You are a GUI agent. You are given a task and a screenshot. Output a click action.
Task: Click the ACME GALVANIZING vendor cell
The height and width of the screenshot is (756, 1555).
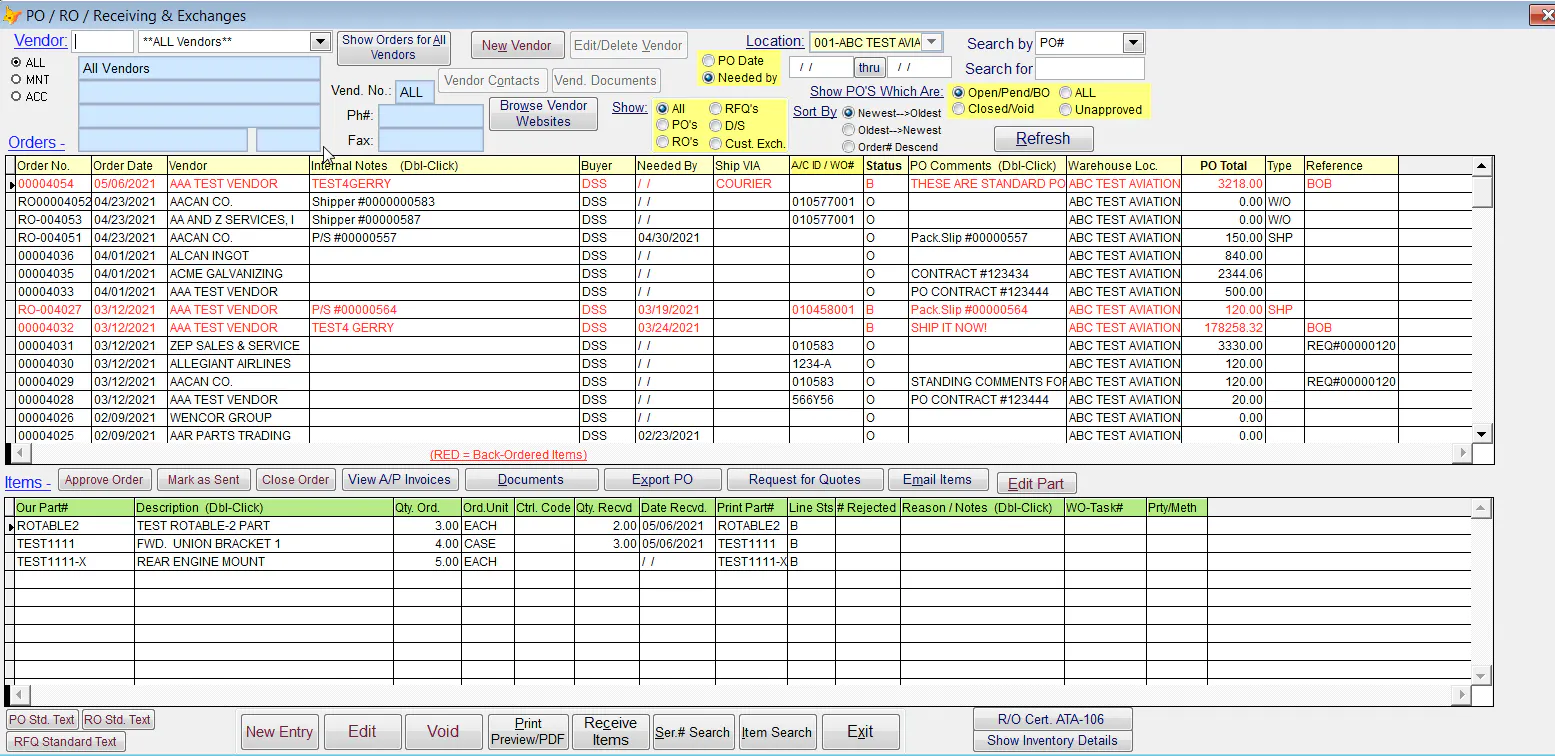[238, 274]
